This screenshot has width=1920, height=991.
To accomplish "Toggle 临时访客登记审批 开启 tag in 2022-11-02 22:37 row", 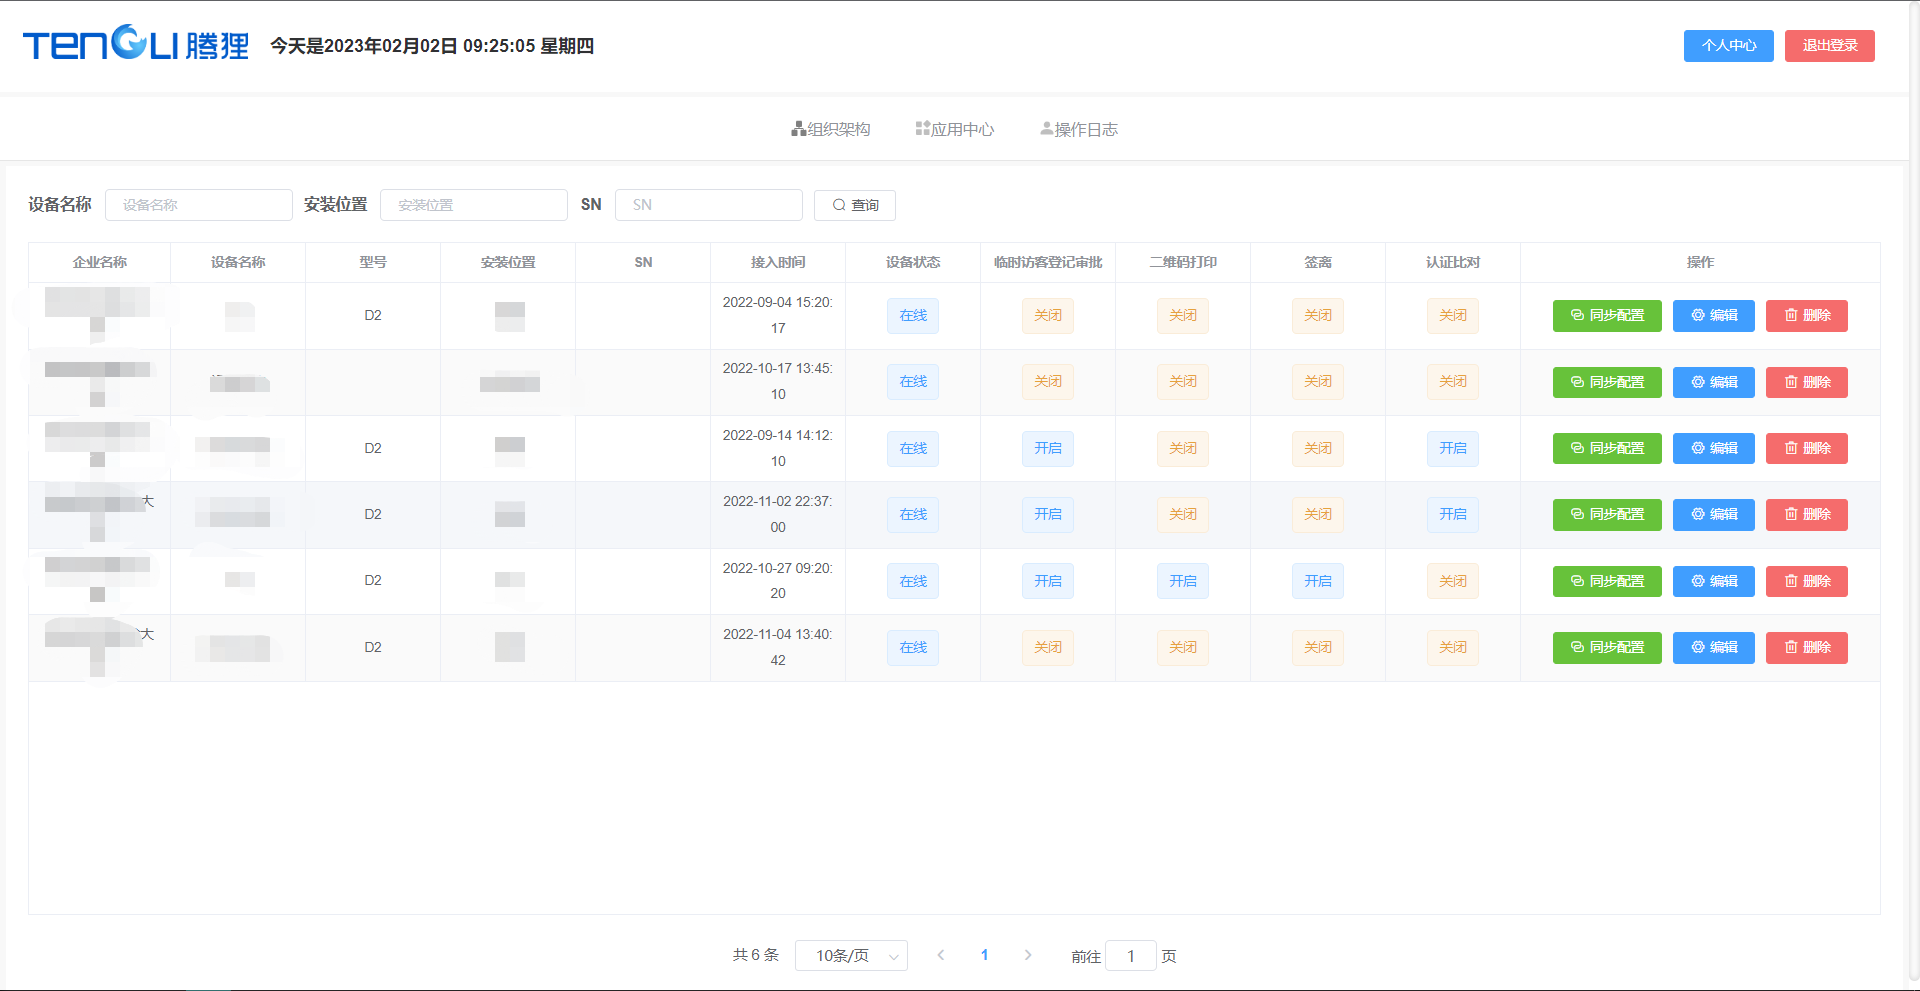I will pyautogui.click(x=1048, y=514).
